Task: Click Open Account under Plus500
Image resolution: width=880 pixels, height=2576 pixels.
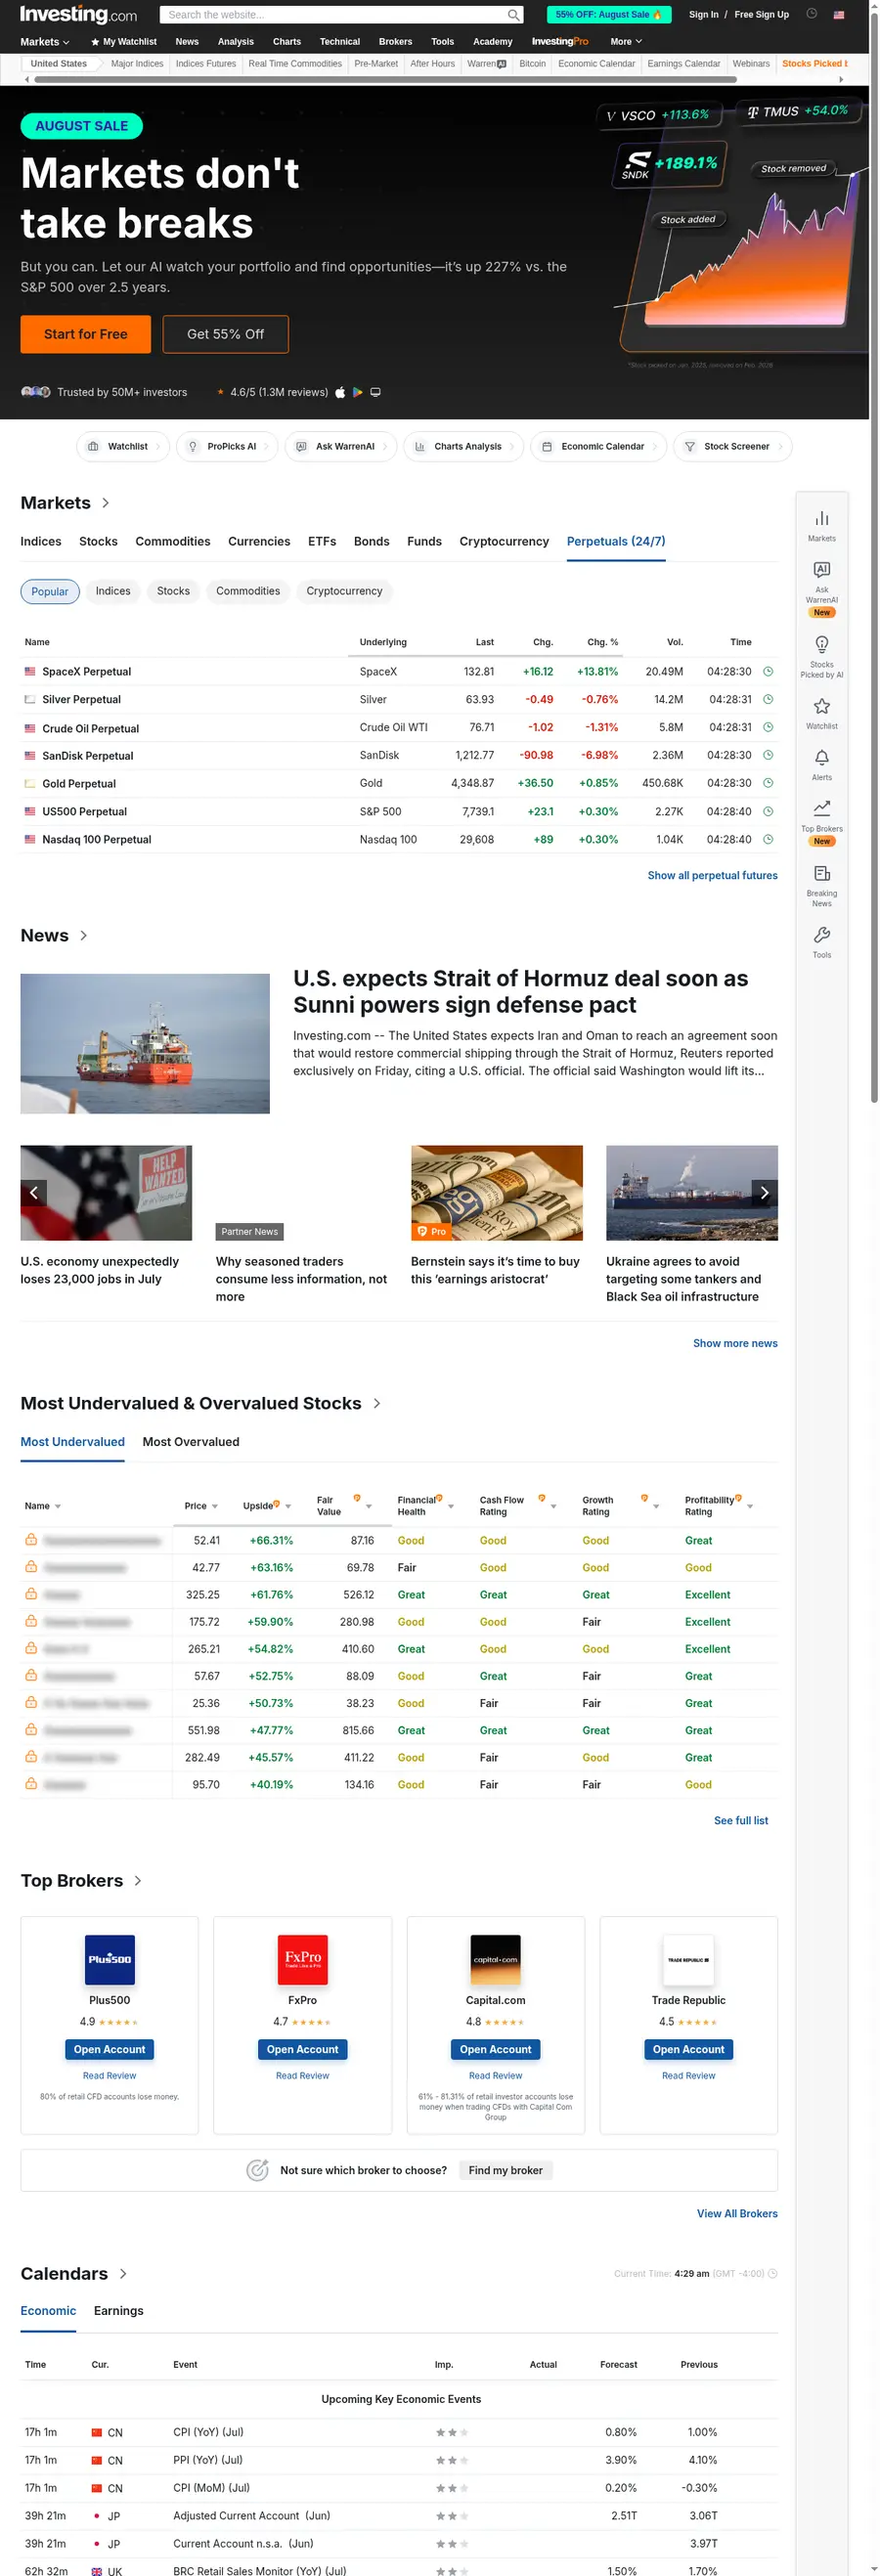Action: pyautogui.click(x=110, y=2049)
